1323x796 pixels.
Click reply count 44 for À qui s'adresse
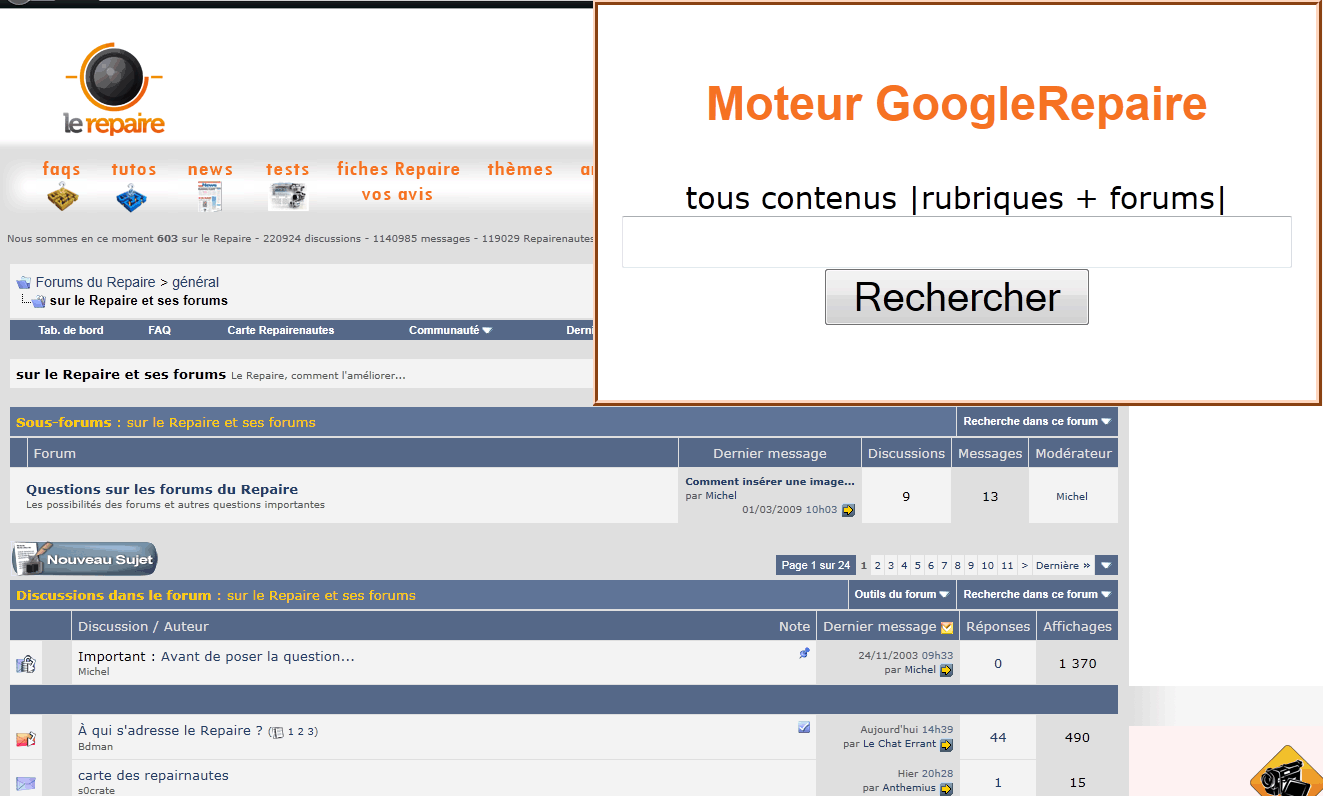pyautogui.click(x=998, y=737)
